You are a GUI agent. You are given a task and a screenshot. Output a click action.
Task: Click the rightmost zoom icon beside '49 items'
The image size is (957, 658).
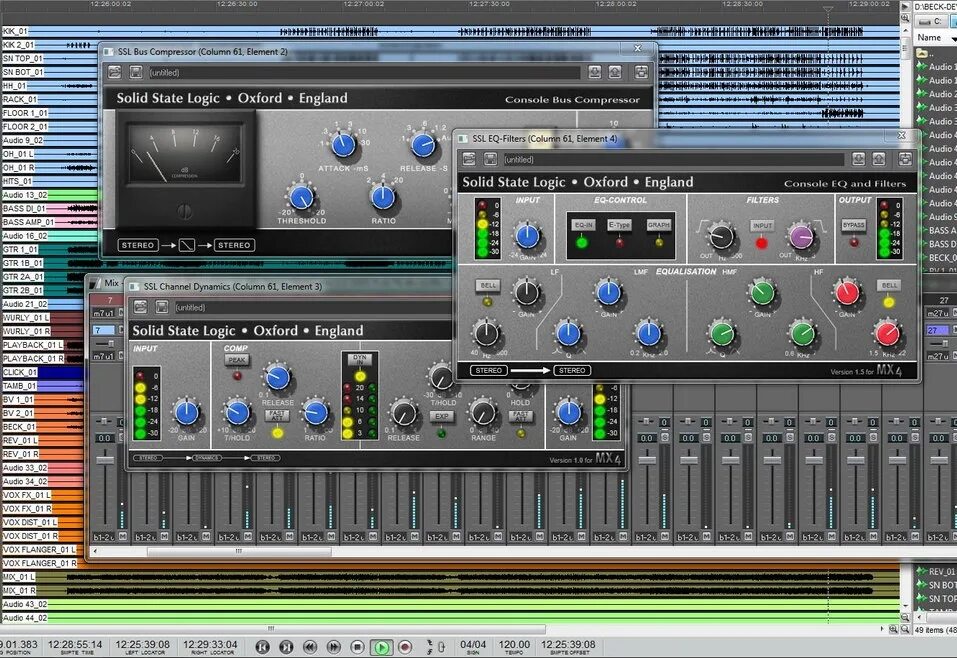(x=905, y=629)
